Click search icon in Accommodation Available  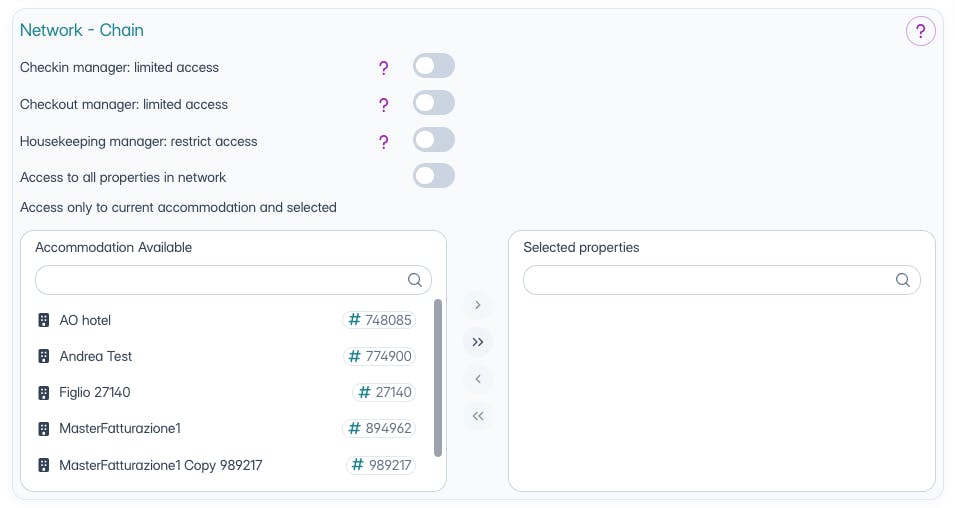[x=415, y=280]
